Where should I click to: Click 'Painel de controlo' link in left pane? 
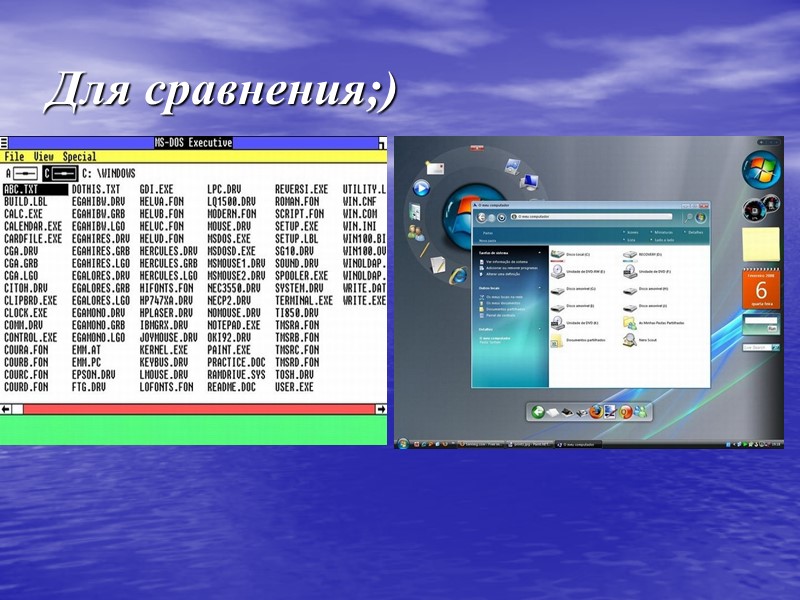tap(496, 316)
